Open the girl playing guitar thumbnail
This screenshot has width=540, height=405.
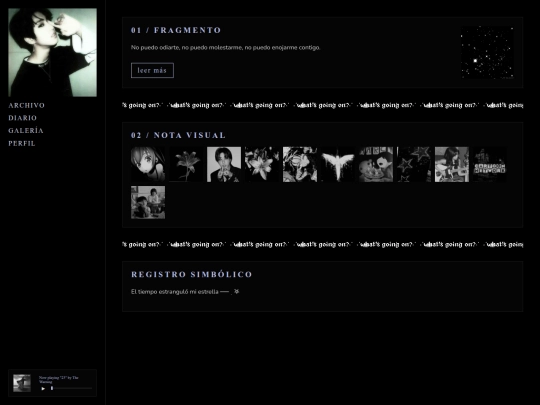(x=452, y=164)
